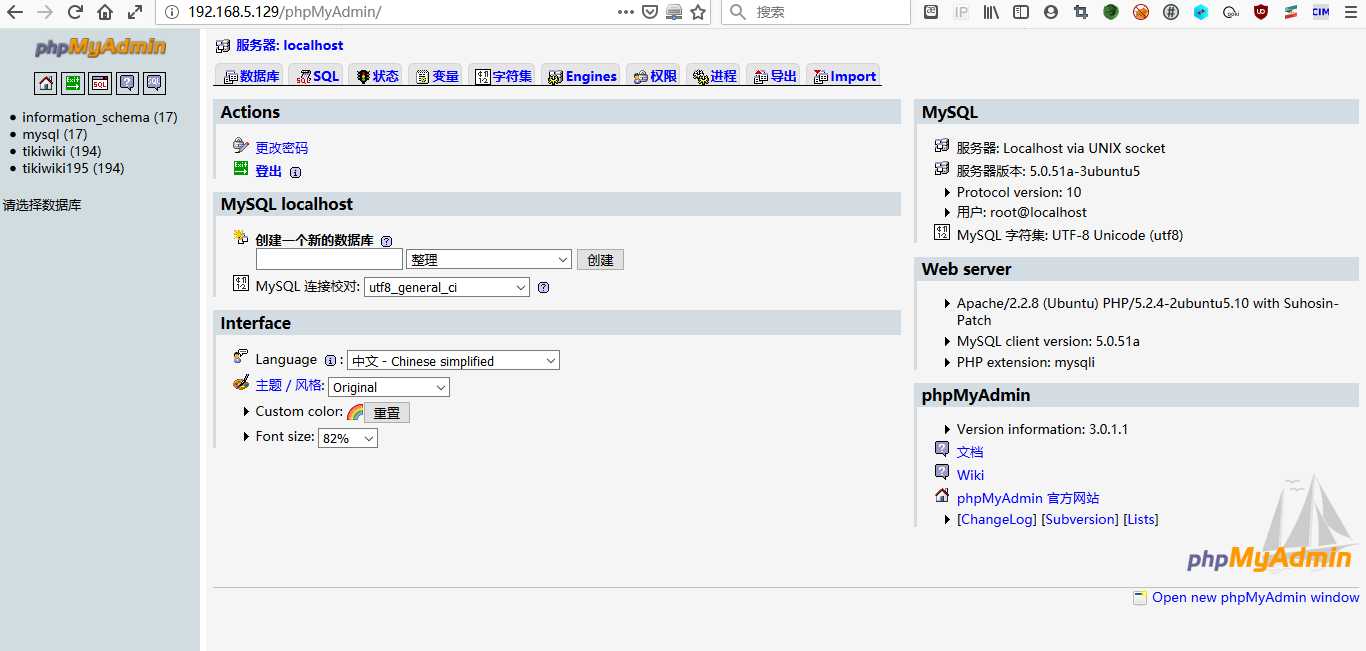The width and height of the screenshot is (1366, 651).
Task: Click the info icon next to Language
Action: click(x=330, y=360)
